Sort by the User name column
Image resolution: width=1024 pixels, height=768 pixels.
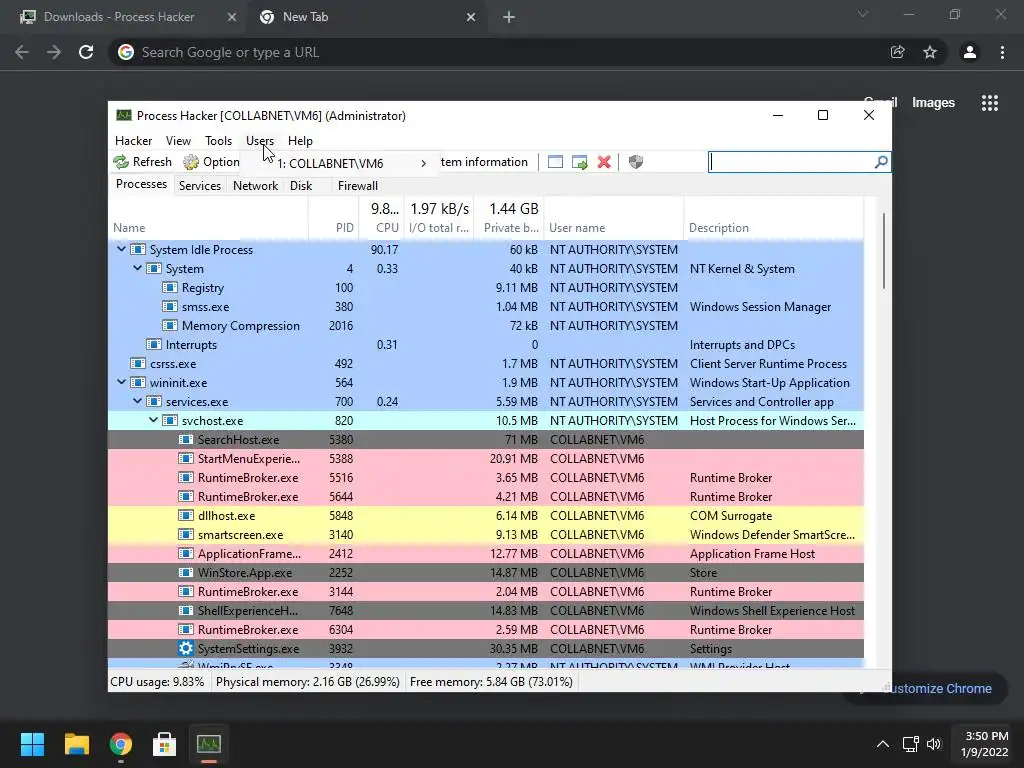613,228
